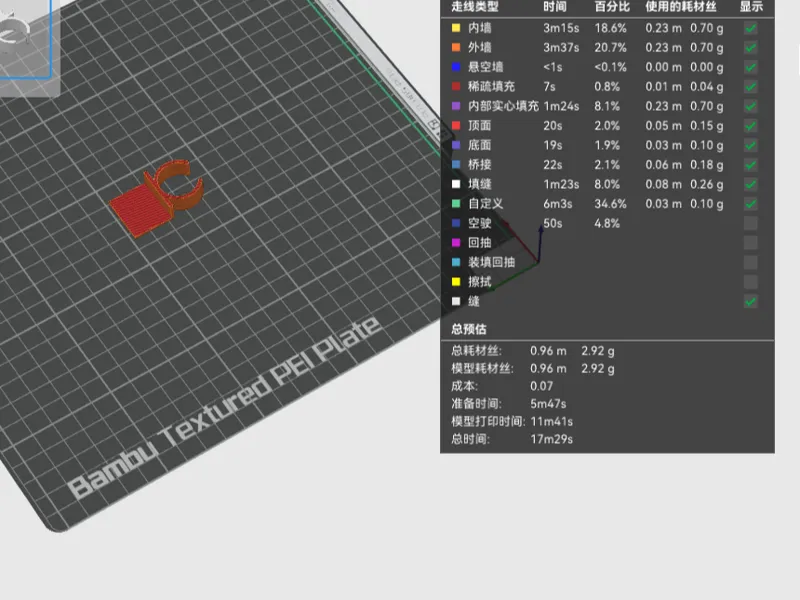Click the 顶面 row label
Screen dimensions: 800x600
pos(480,126)
